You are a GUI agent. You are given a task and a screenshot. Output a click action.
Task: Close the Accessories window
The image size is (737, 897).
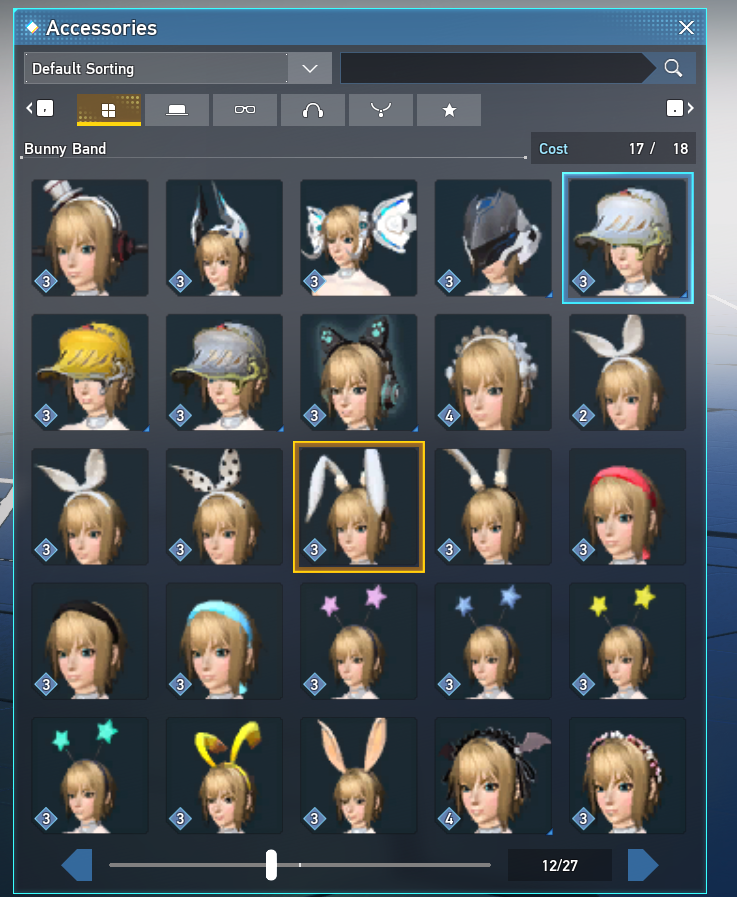686,27
